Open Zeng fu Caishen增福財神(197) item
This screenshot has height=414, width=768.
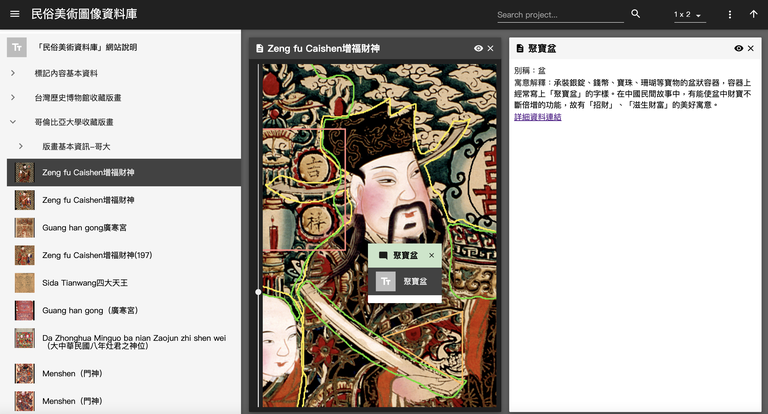124,255
